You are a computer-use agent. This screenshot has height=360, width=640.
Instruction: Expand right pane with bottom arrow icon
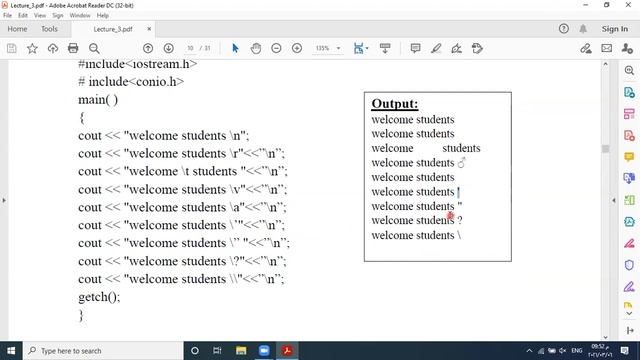629,330
